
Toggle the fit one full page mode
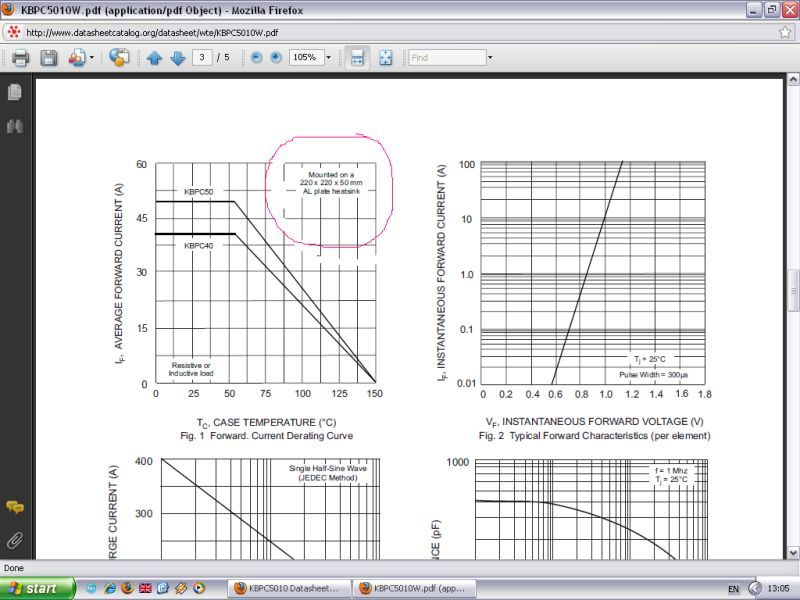click(x=386, y=58)
